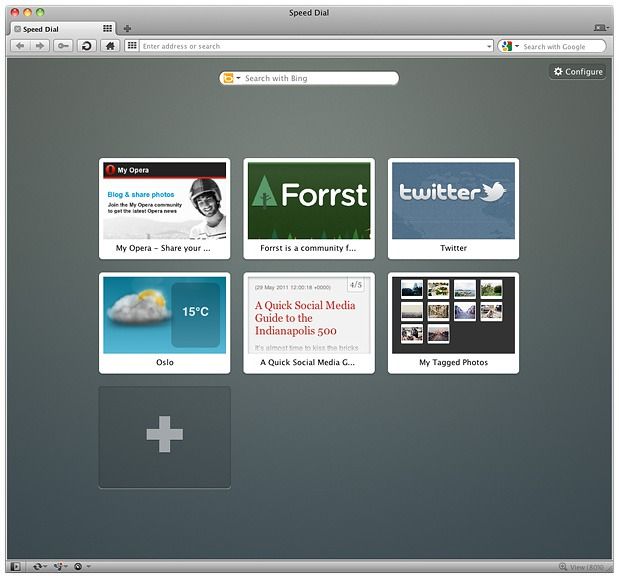Image resolution: width=619 pixels, height=578 pixels.
Task: Click the Forward navigation arrow
Action: pos(39,46)
